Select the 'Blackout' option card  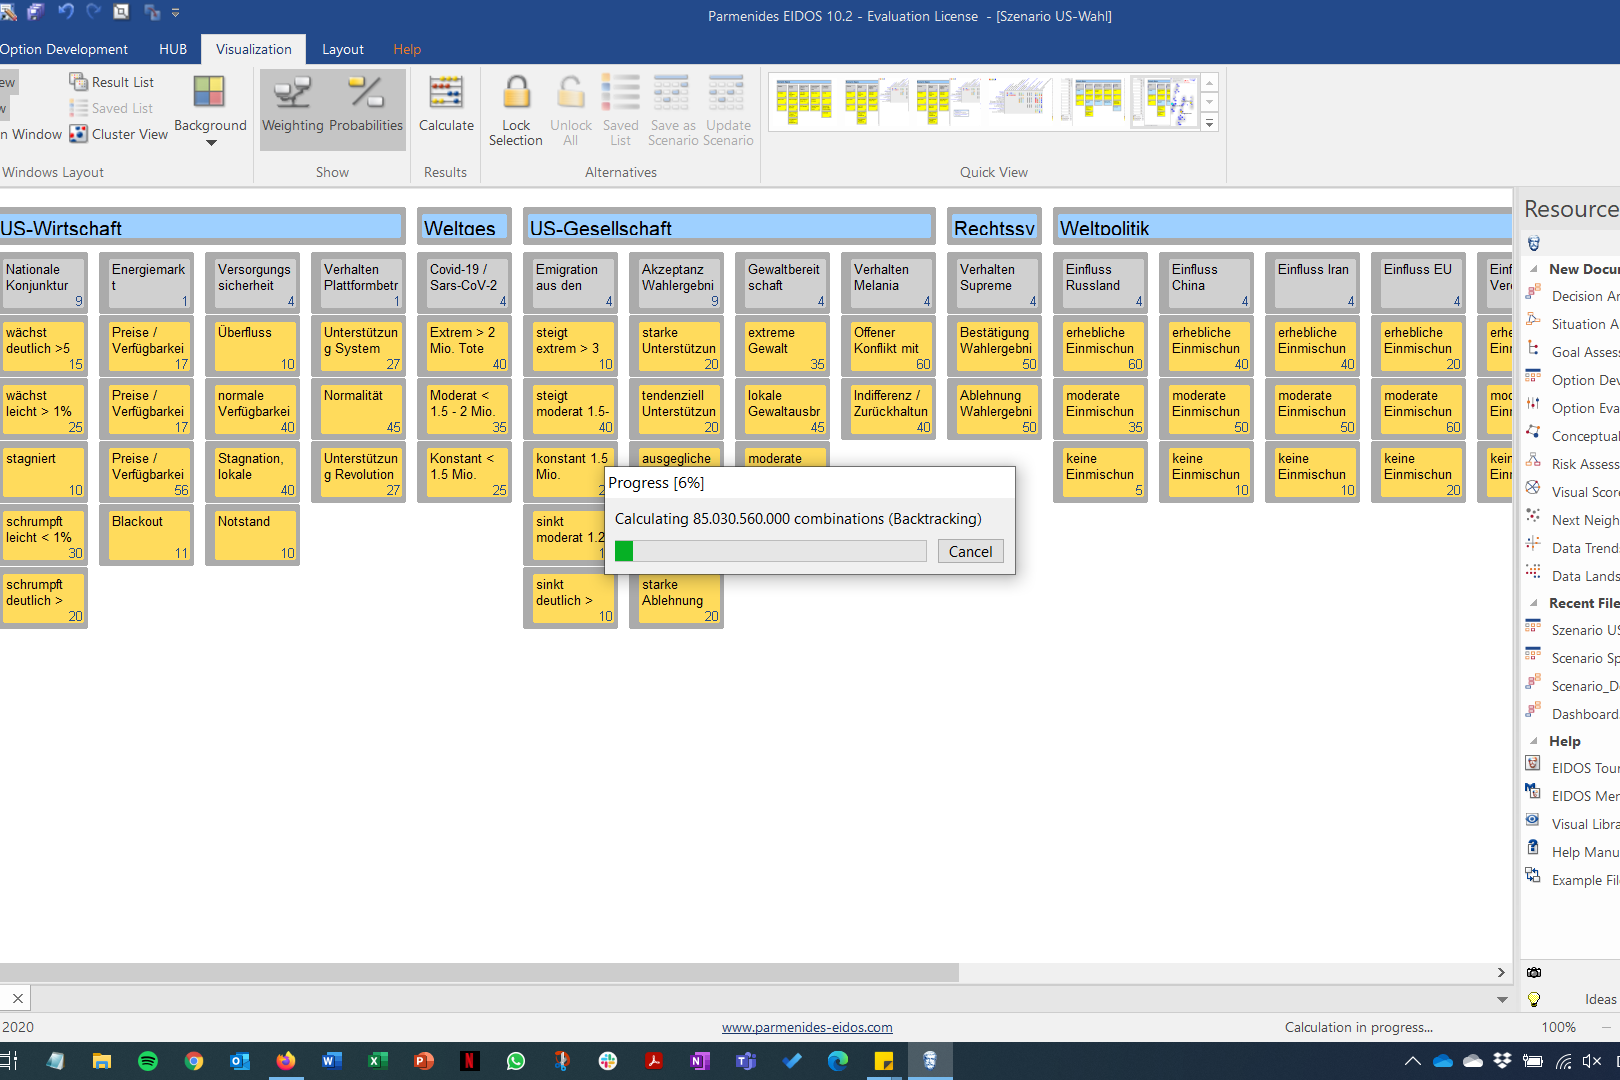pos(146,535)
